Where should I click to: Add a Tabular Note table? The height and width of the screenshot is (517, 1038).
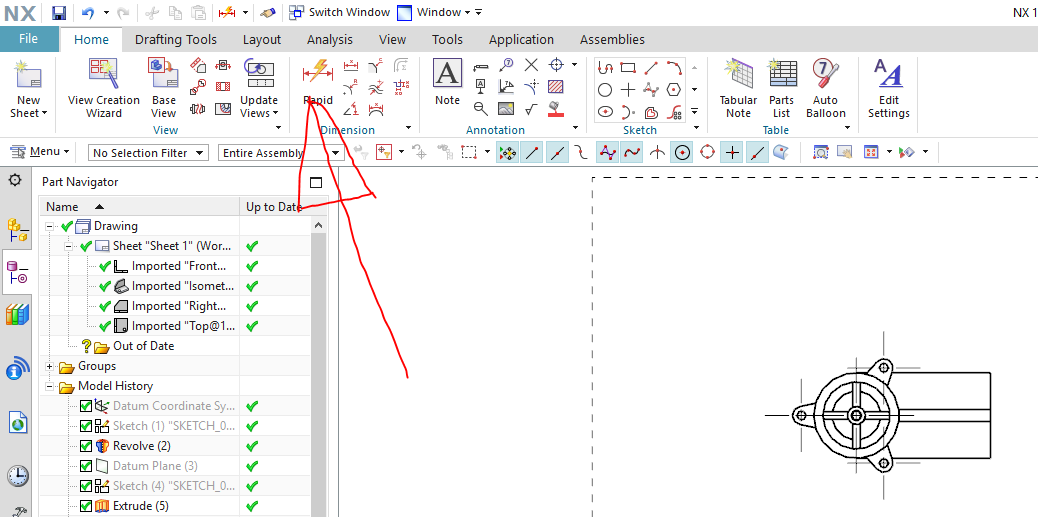(738, 86)
